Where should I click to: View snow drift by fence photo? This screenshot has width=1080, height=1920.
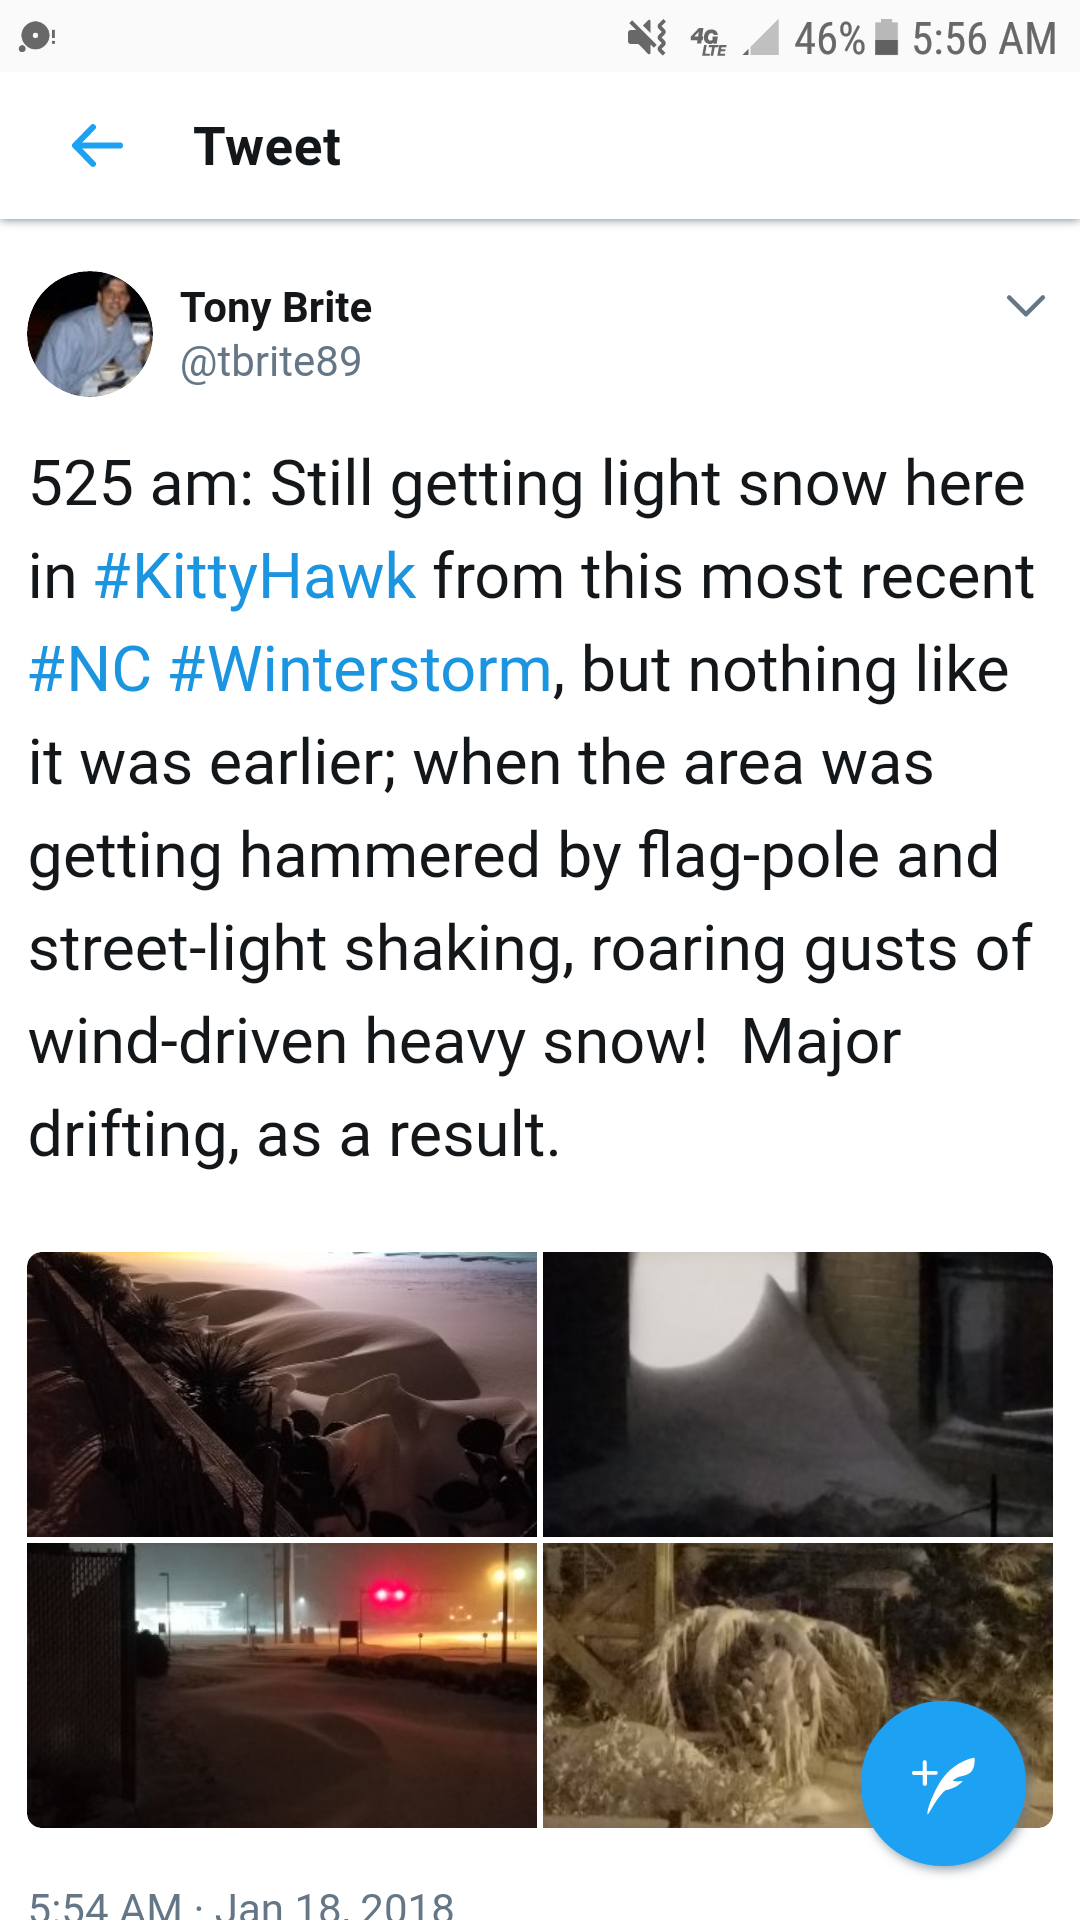click(282, 1394)
